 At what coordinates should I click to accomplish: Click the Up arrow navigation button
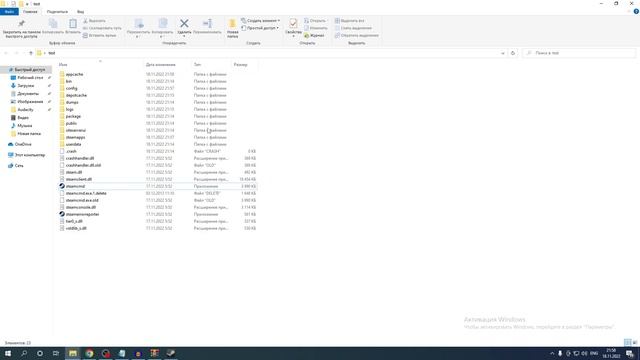click(x=31, y=53)
